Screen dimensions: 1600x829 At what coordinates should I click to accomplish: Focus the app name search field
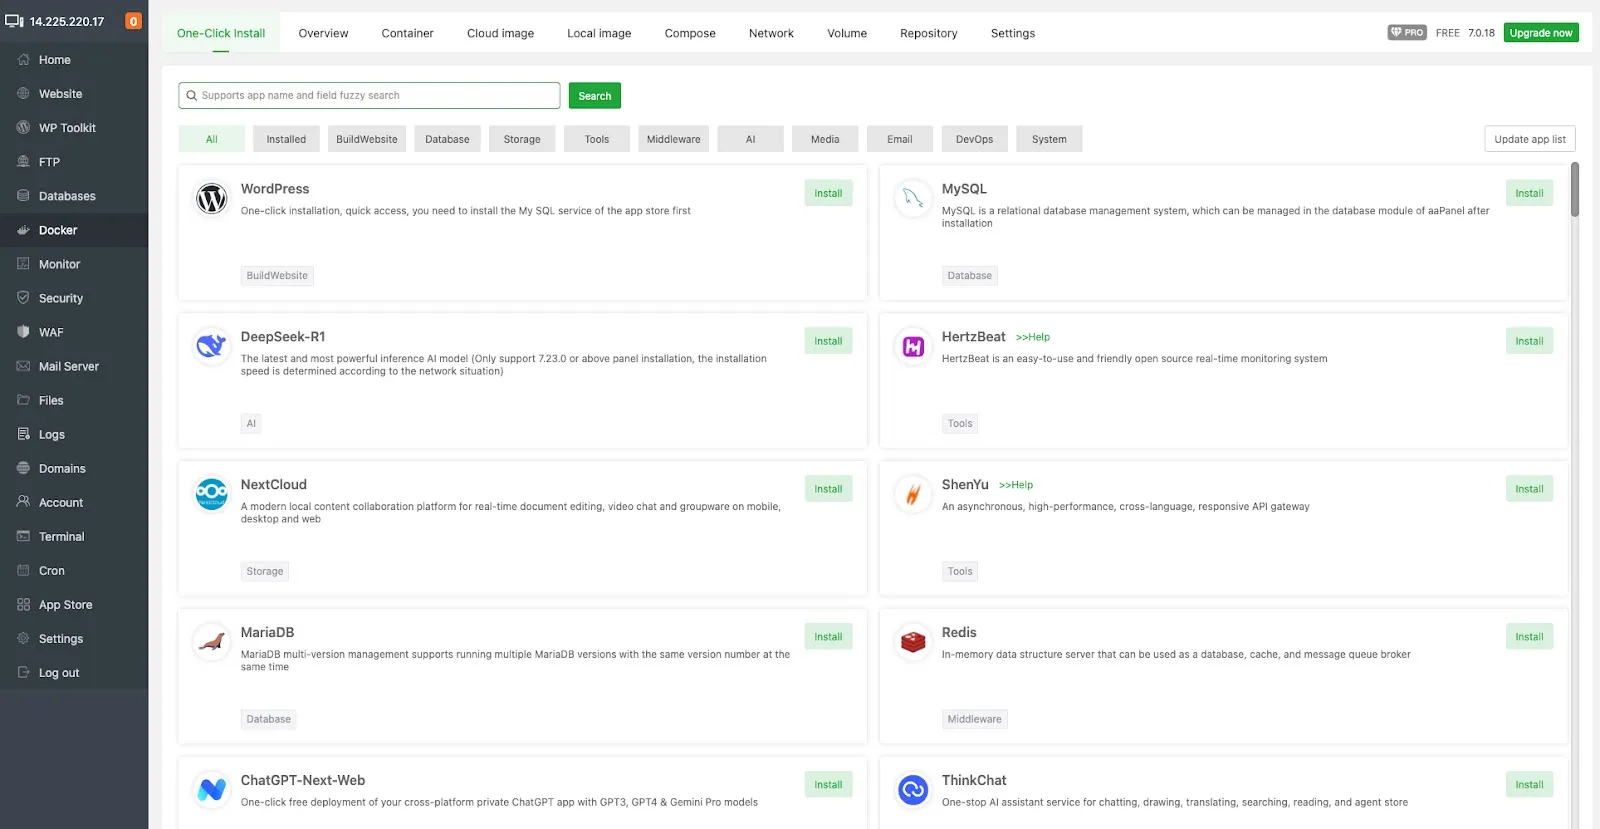[369, 96]
